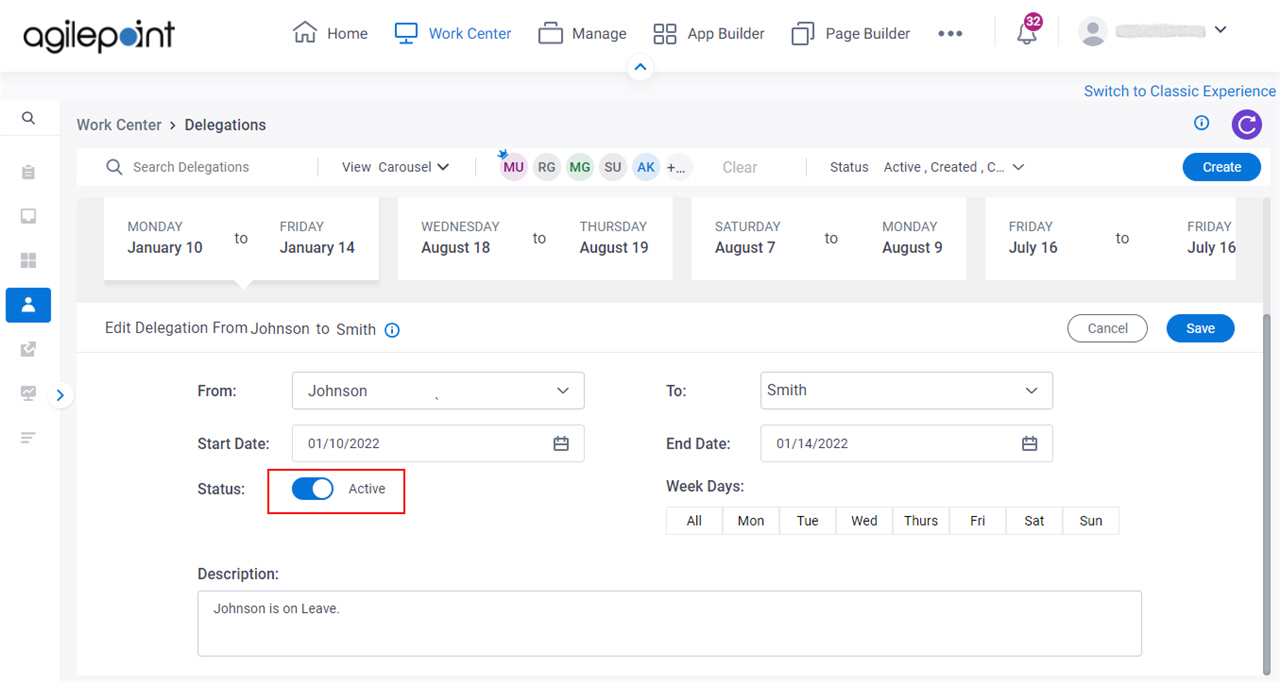Open the list lines sidebar icon
The width and height of the screenshot is (1280, 682).
(x=28, y=437)
